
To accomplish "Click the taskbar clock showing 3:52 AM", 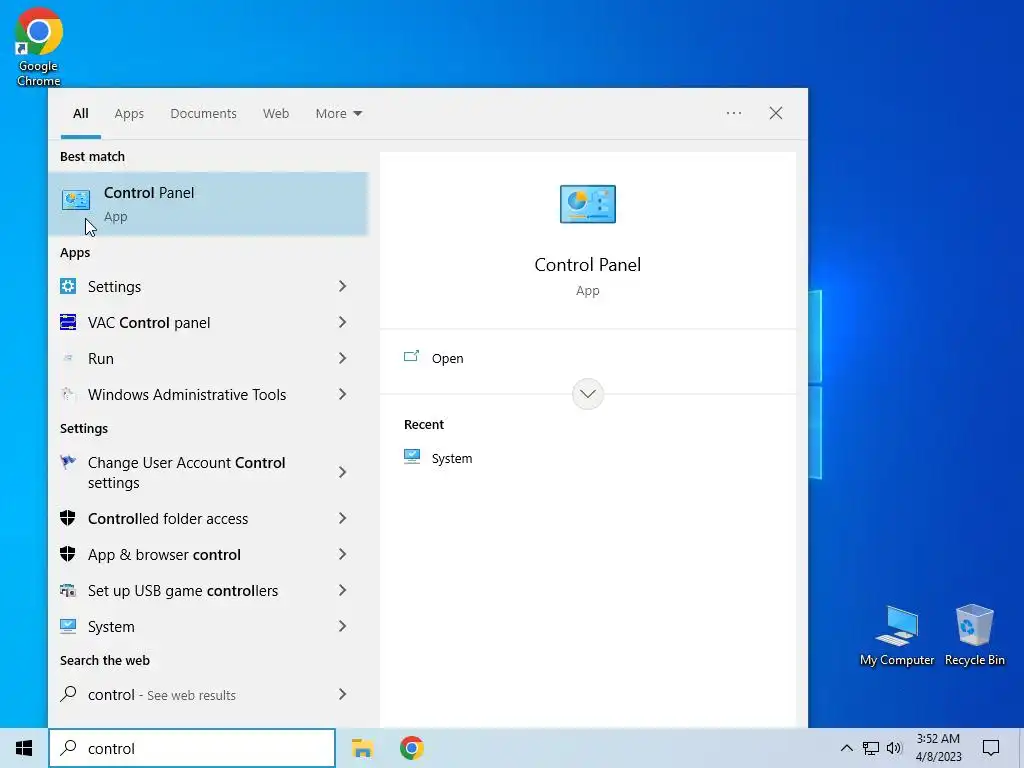I will (x=938, y=748).
